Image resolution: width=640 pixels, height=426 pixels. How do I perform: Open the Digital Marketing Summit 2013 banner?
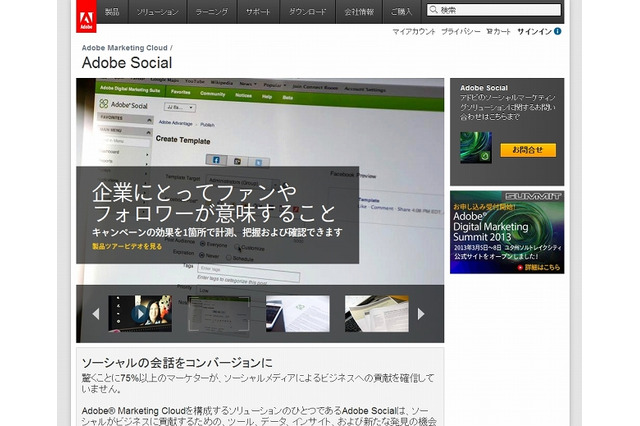pyautogui.click(x=507, y=232)
